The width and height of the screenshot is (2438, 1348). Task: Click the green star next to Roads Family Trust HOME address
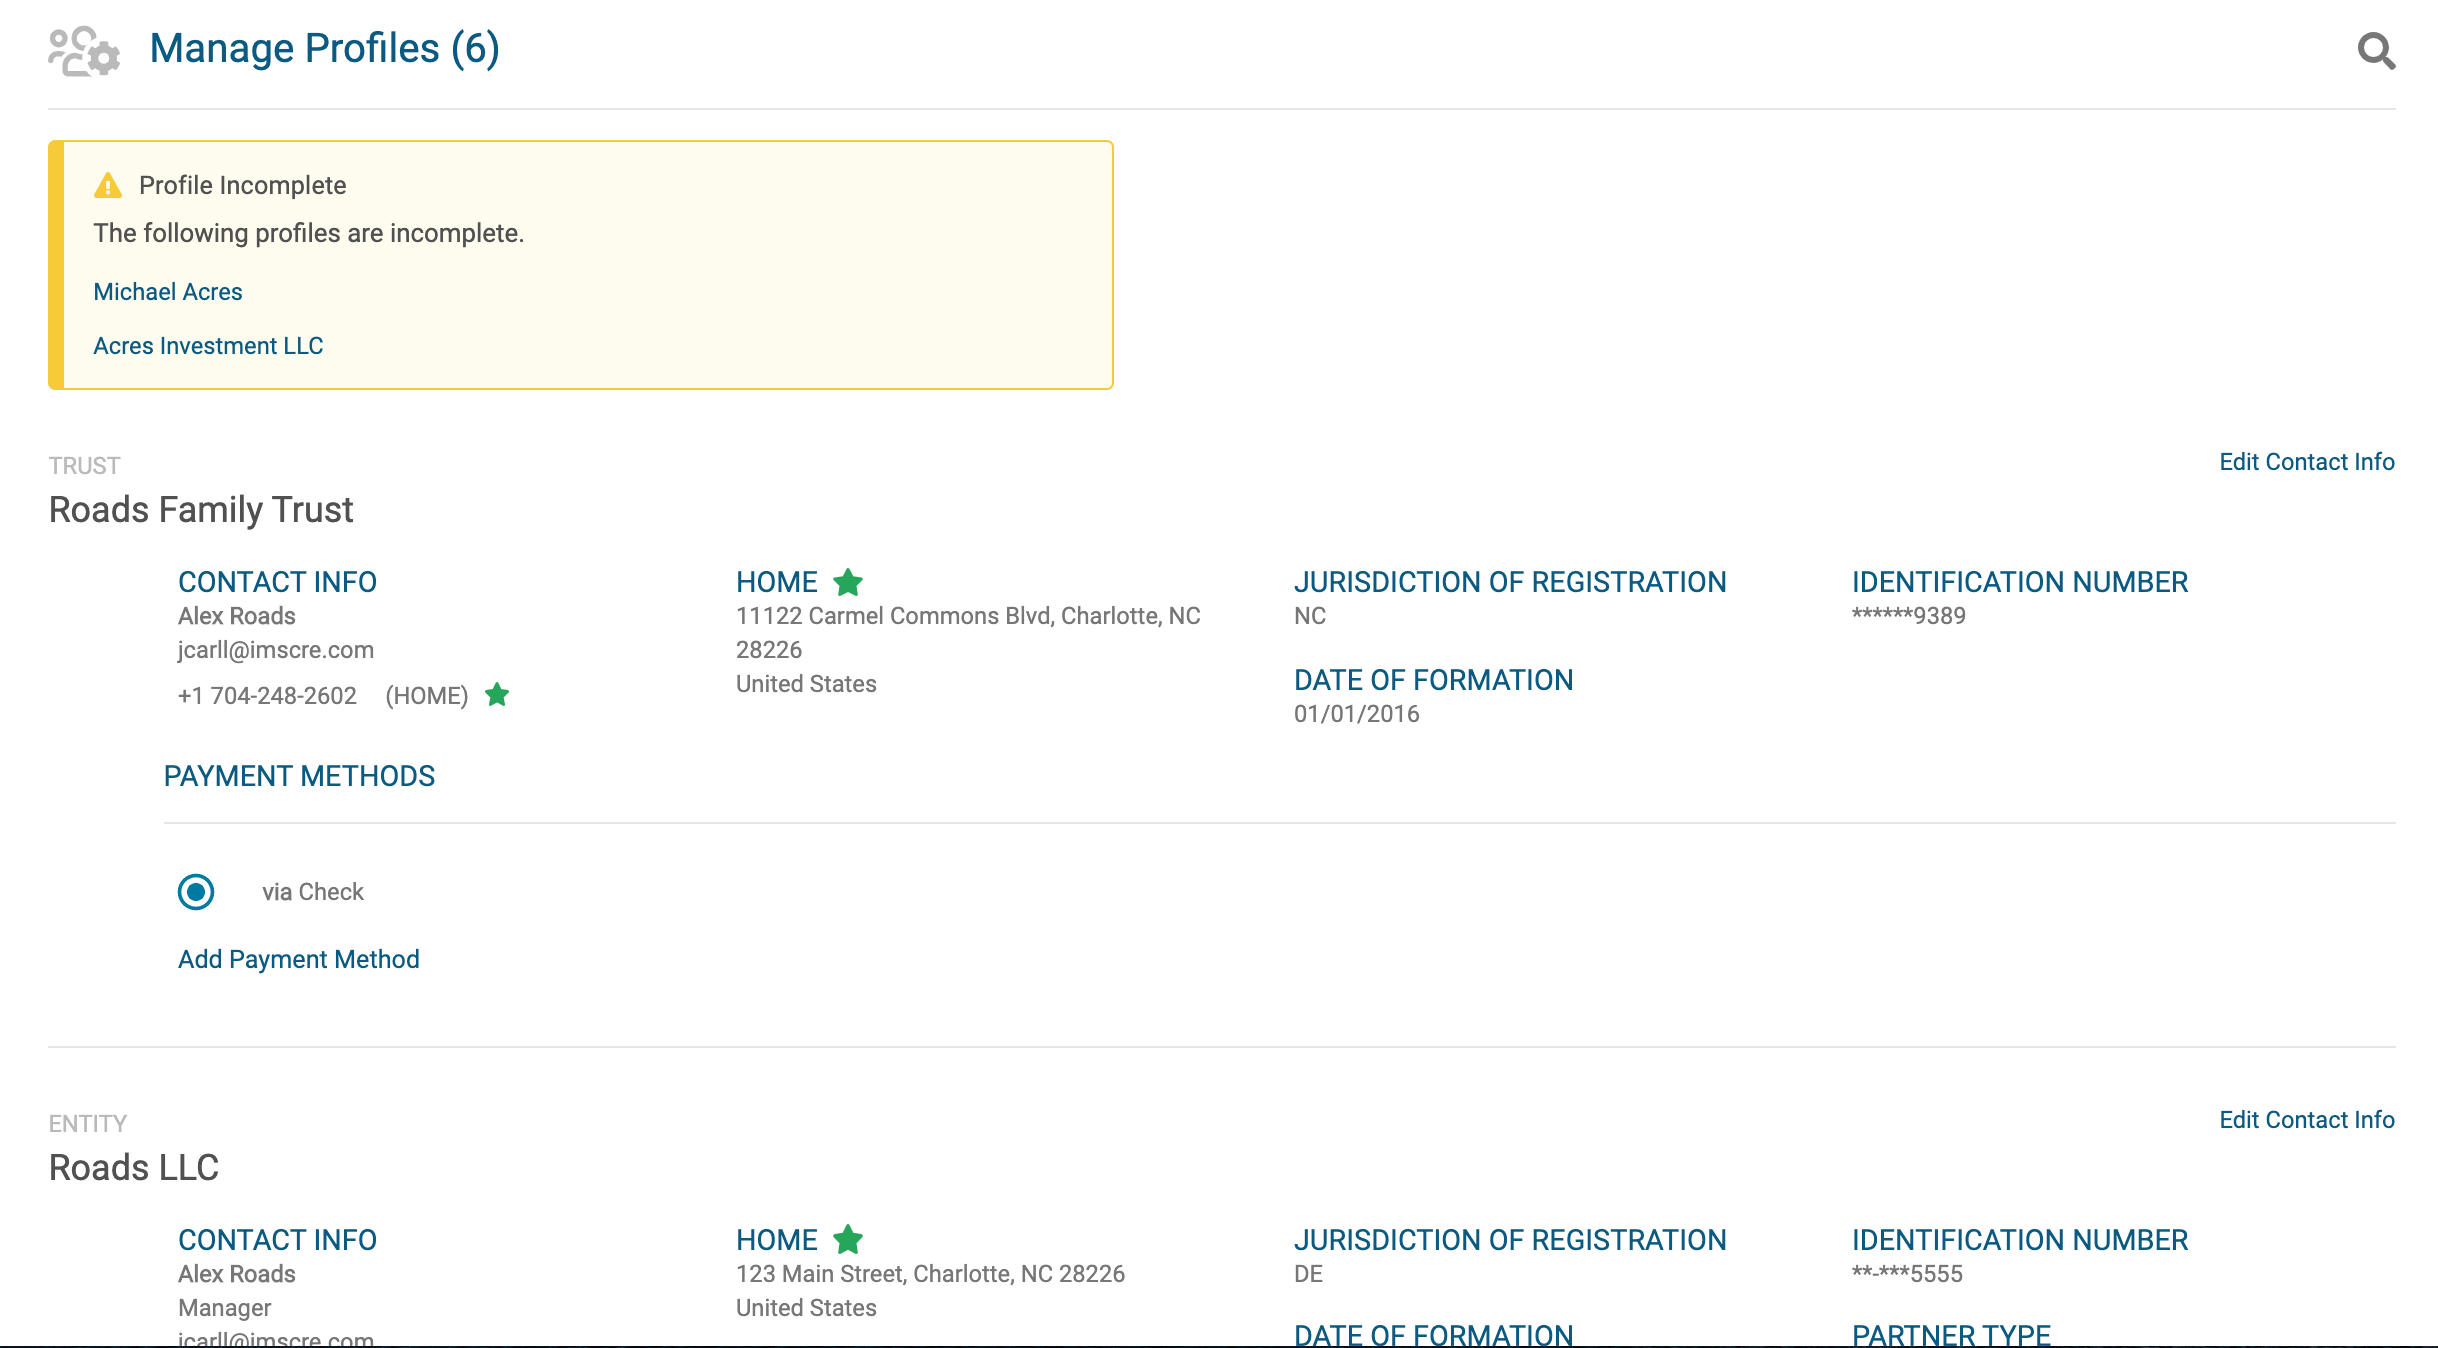[848, 582]
